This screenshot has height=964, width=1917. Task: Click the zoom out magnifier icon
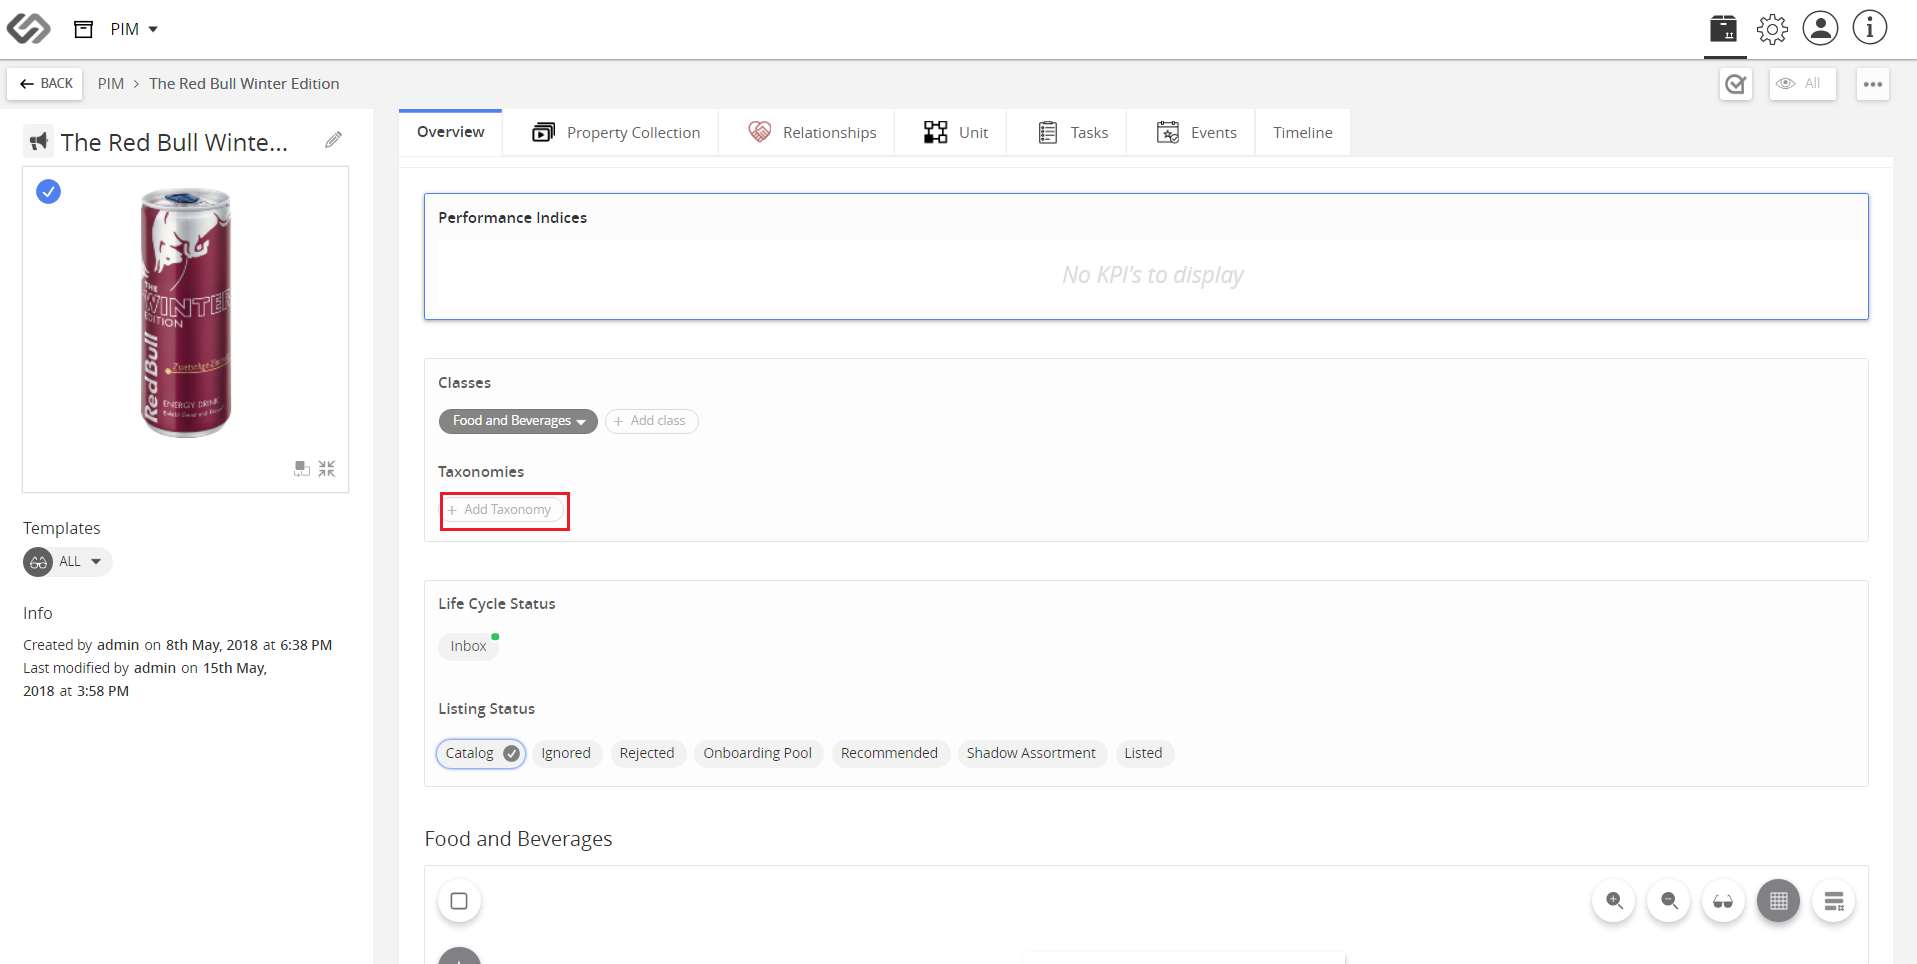[x=1669, y=901]
